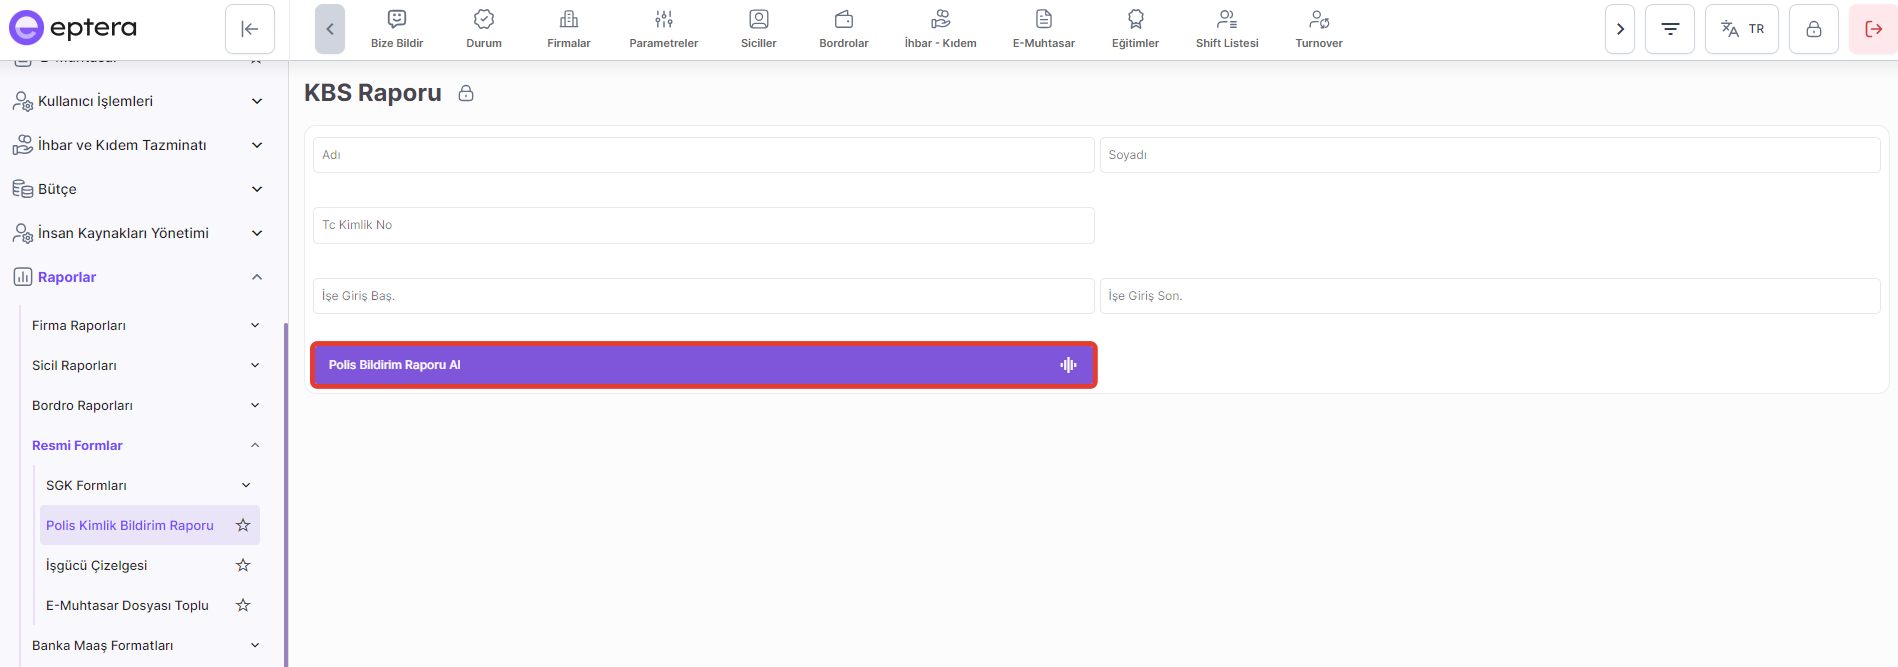Screen dimensions: 1898x667
Task: Collapse the Raporlar menu section
Action: click(257, 277)
